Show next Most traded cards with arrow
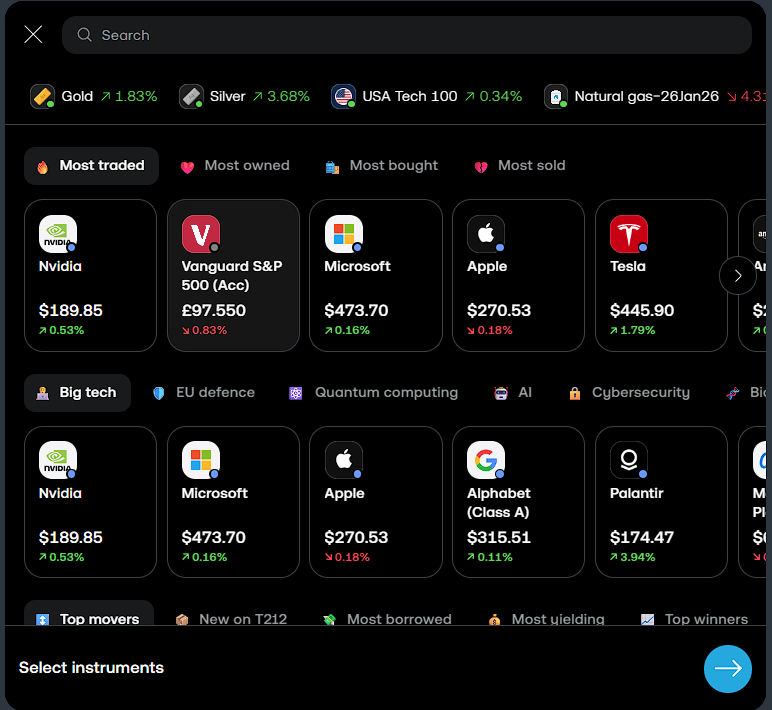The width and height of the screenshot is (772, 710). [x=738, y=276]
